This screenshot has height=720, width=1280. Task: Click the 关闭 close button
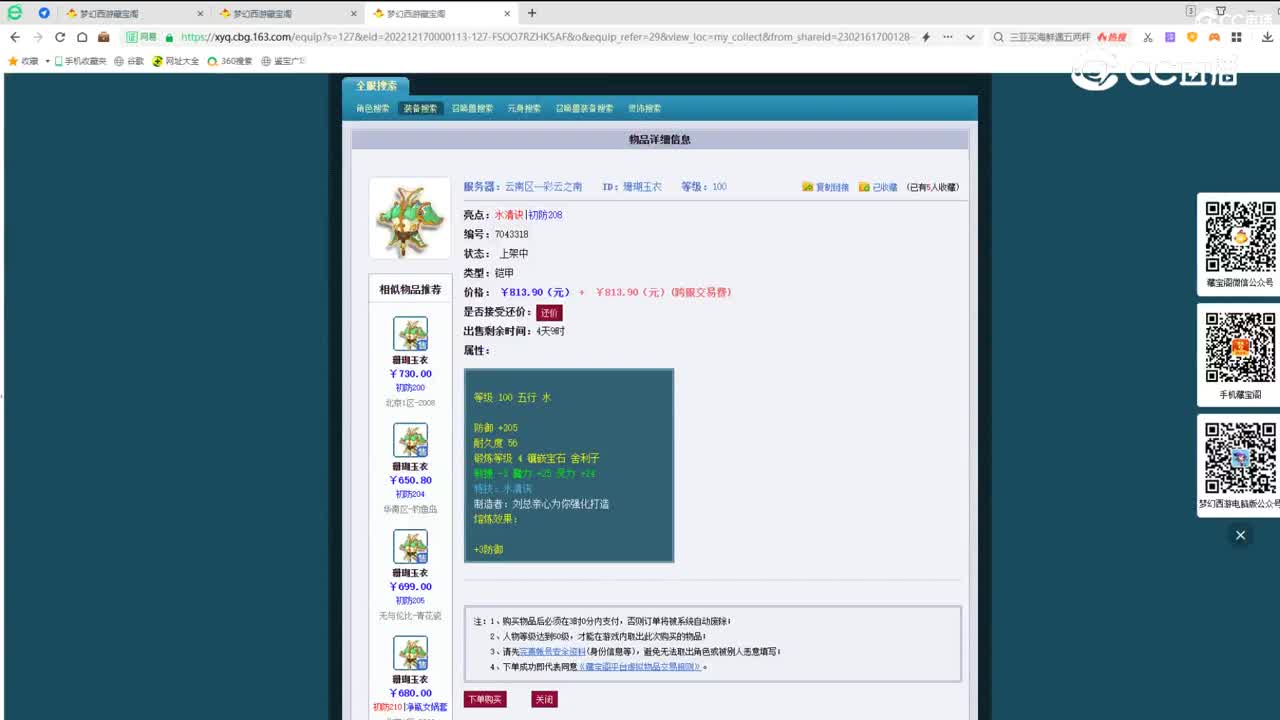tap(544, 699)
